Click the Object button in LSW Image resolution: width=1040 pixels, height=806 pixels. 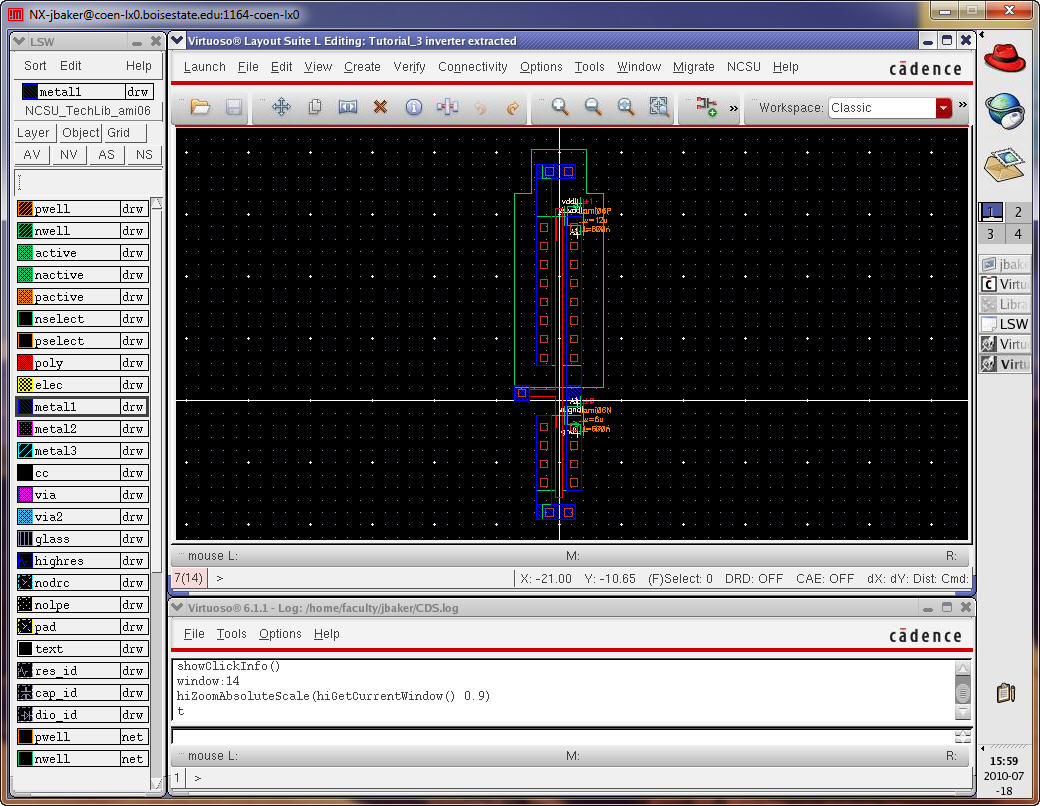pos(80,133)
